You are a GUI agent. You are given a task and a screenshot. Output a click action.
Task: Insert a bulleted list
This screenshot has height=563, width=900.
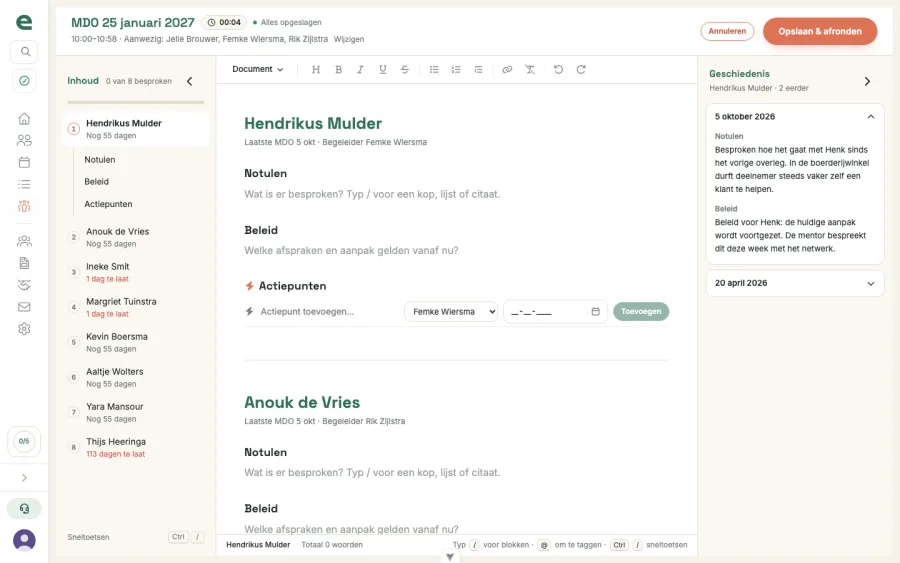point(434,69)
